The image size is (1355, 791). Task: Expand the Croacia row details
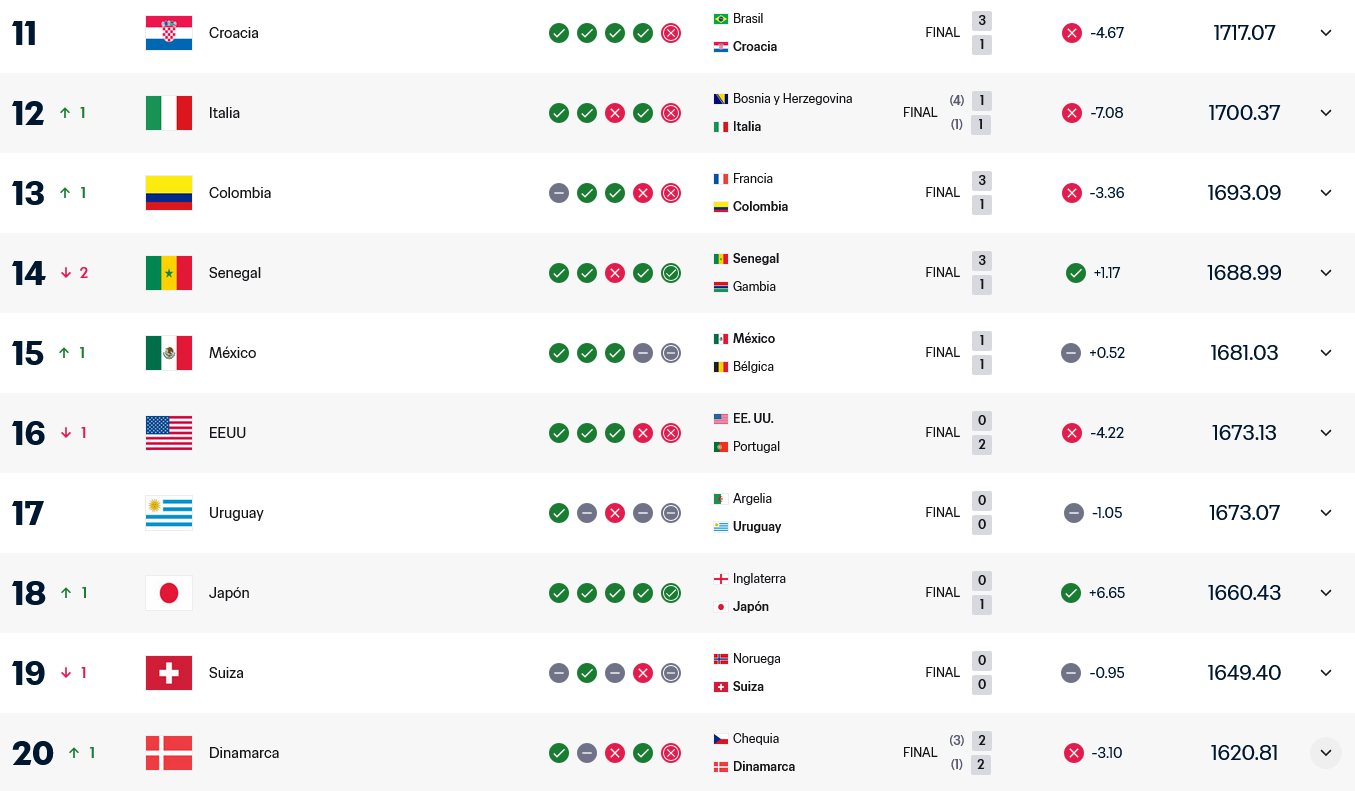(1326, 33)
